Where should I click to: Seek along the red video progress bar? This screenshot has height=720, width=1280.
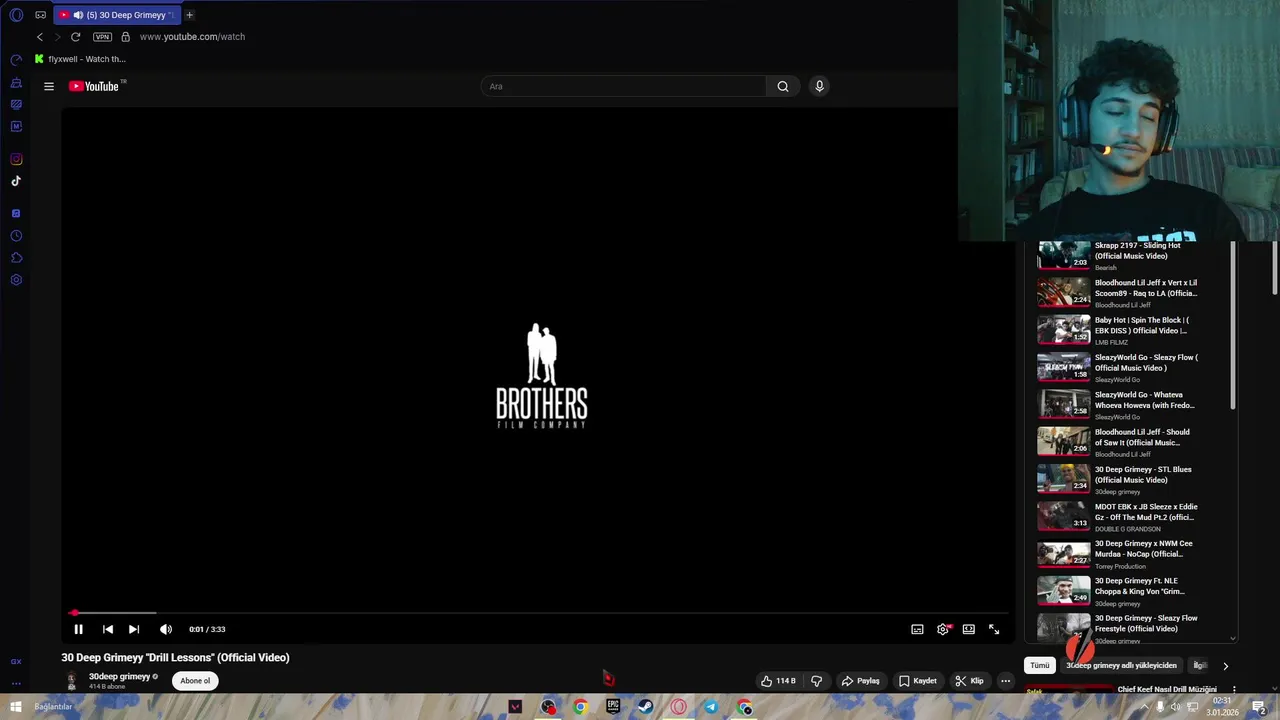point(540,612)
